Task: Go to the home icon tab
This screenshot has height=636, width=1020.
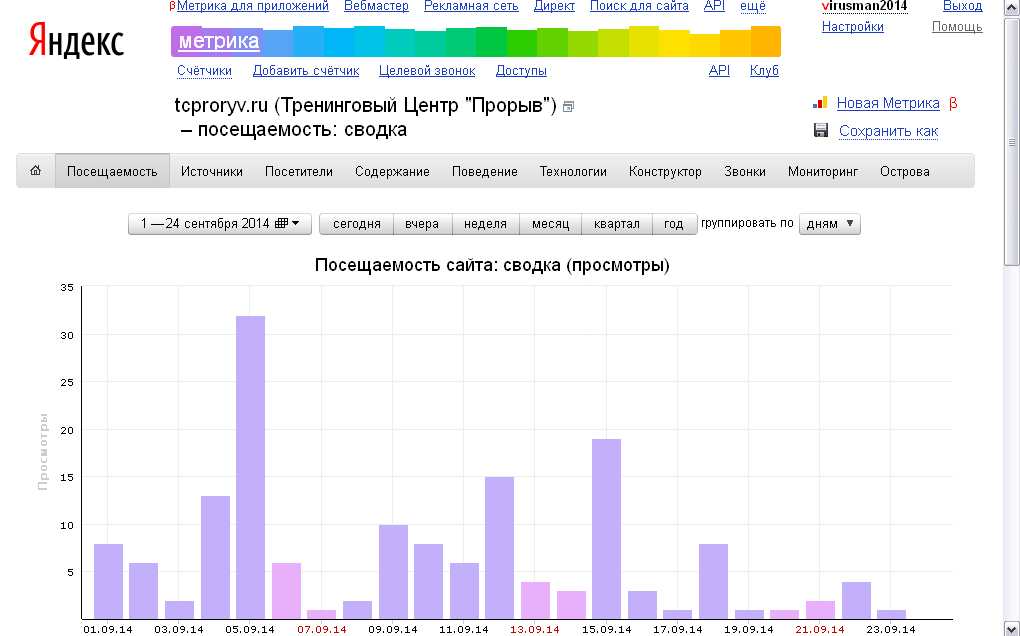Action: pyautogui.click(x=36, y=170)
